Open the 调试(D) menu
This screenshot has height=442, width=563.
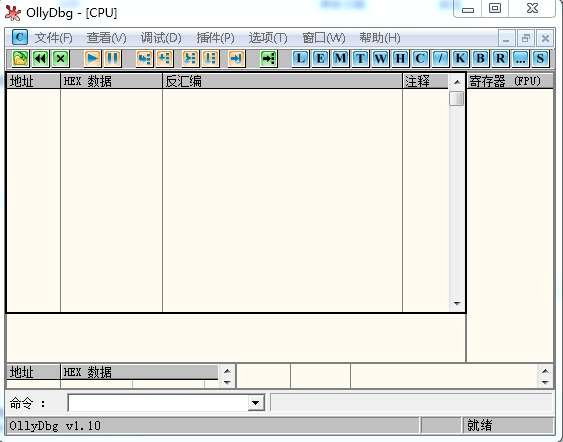click(161, 38)
